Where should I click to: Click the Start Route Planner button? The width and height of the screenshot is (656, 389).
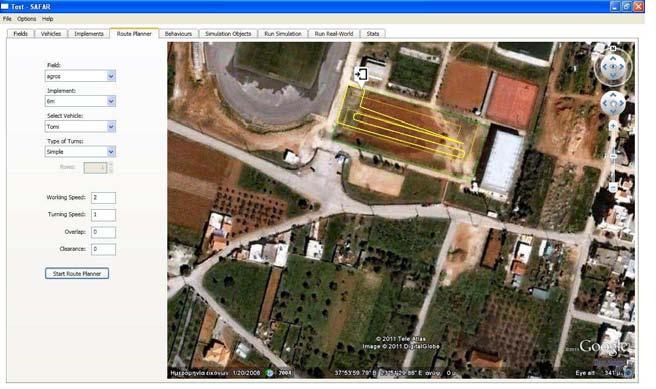coord(77,274)
